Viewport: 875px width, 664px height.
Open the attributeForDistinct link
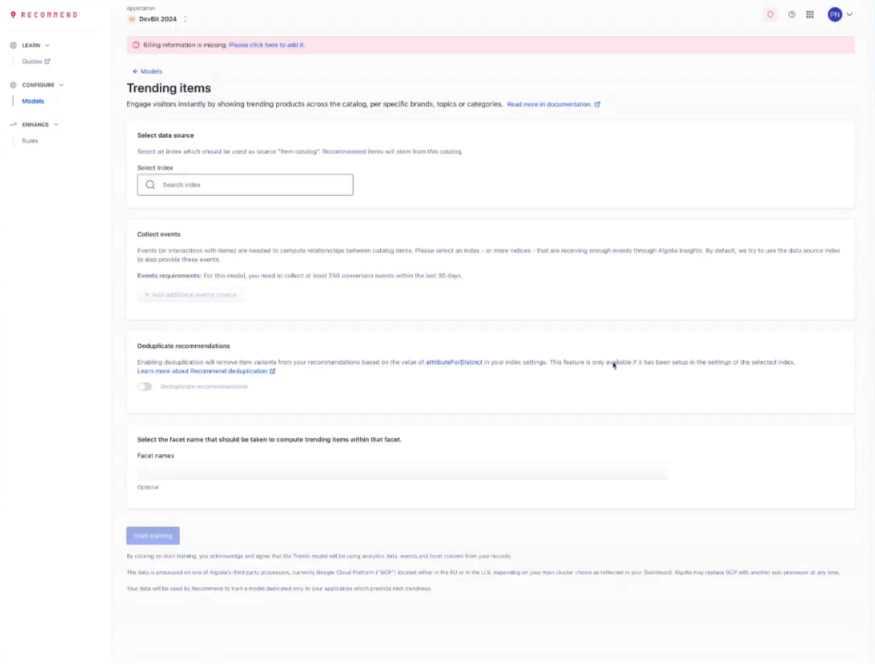454,362
